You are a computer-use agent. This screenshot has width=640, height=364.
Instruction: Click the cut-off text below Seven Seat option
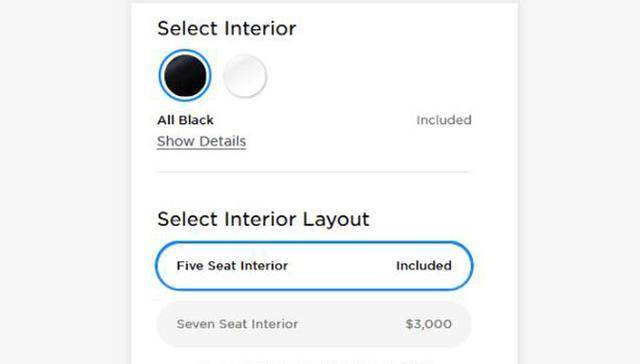pyautogui.click(x=314, y=361)
